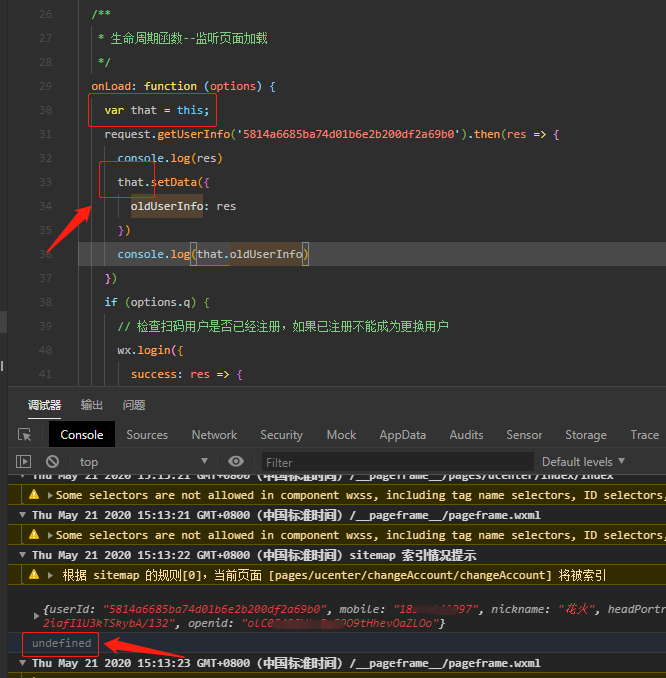666x678 pixels.
Task: Focus the console Filter field
Action: point(397,462)
